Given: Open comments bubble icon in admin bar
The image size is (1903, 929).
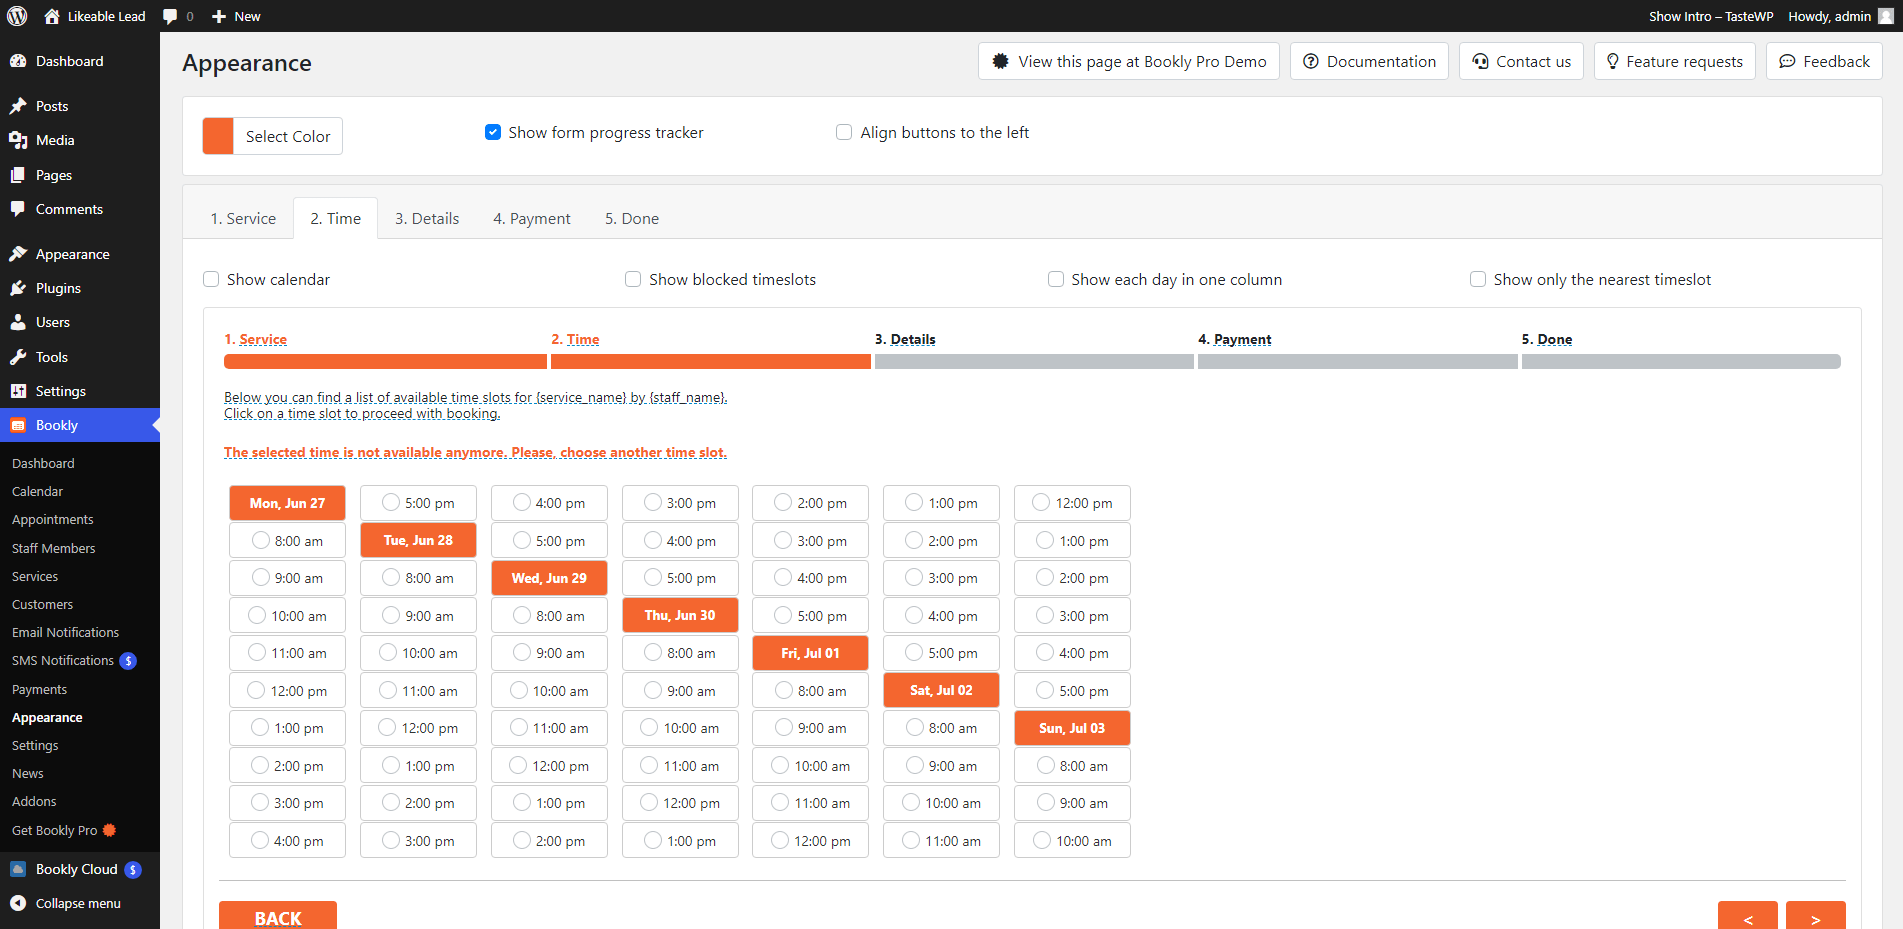Looking at the screenshot, I should click(x=170, y=16).
